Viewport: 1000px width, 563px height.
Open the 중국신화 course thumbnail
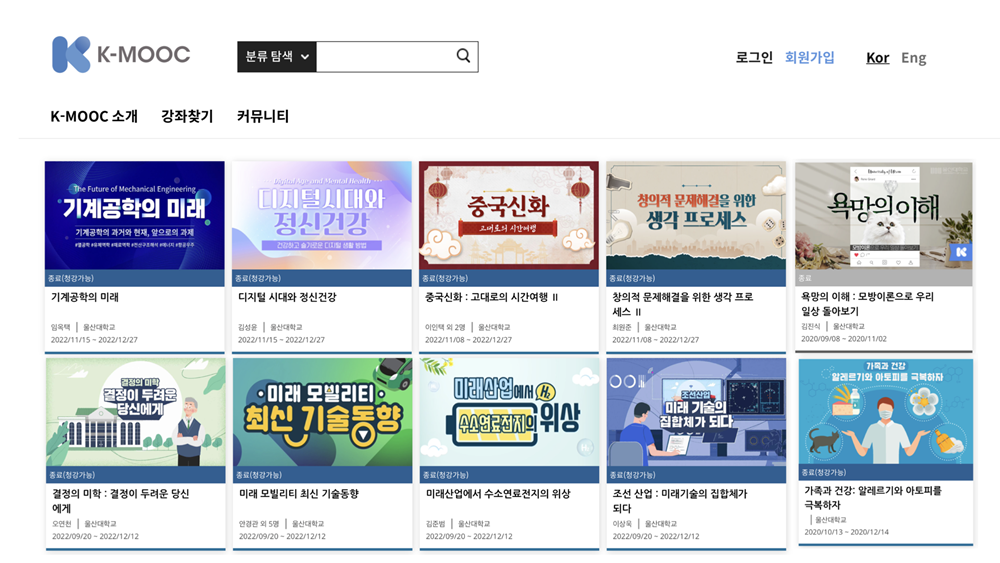click(508, 216)
